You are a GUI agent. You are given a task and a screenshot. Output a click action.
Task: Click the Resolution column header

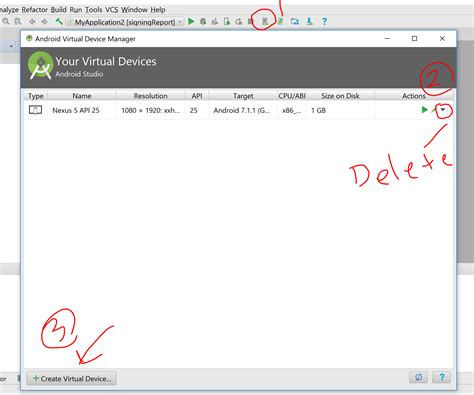tap(150, 96)
